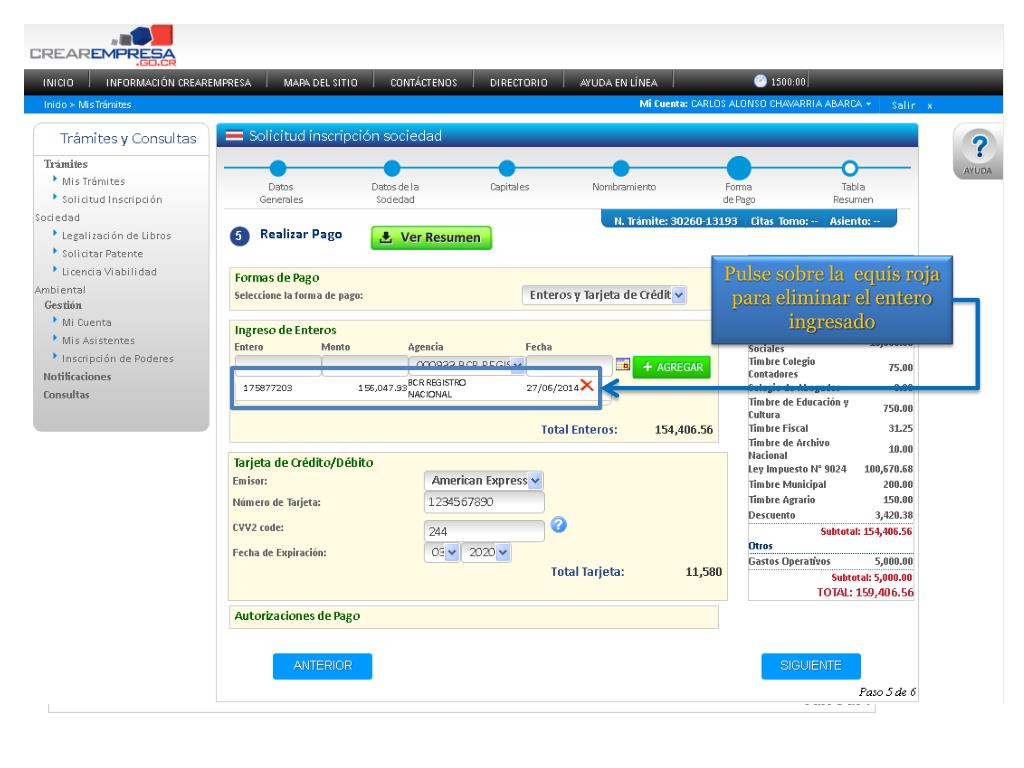Click the Tabla Resumen step circle
The height and width of the screenshot is (768, 1024).
pos(850,168)
